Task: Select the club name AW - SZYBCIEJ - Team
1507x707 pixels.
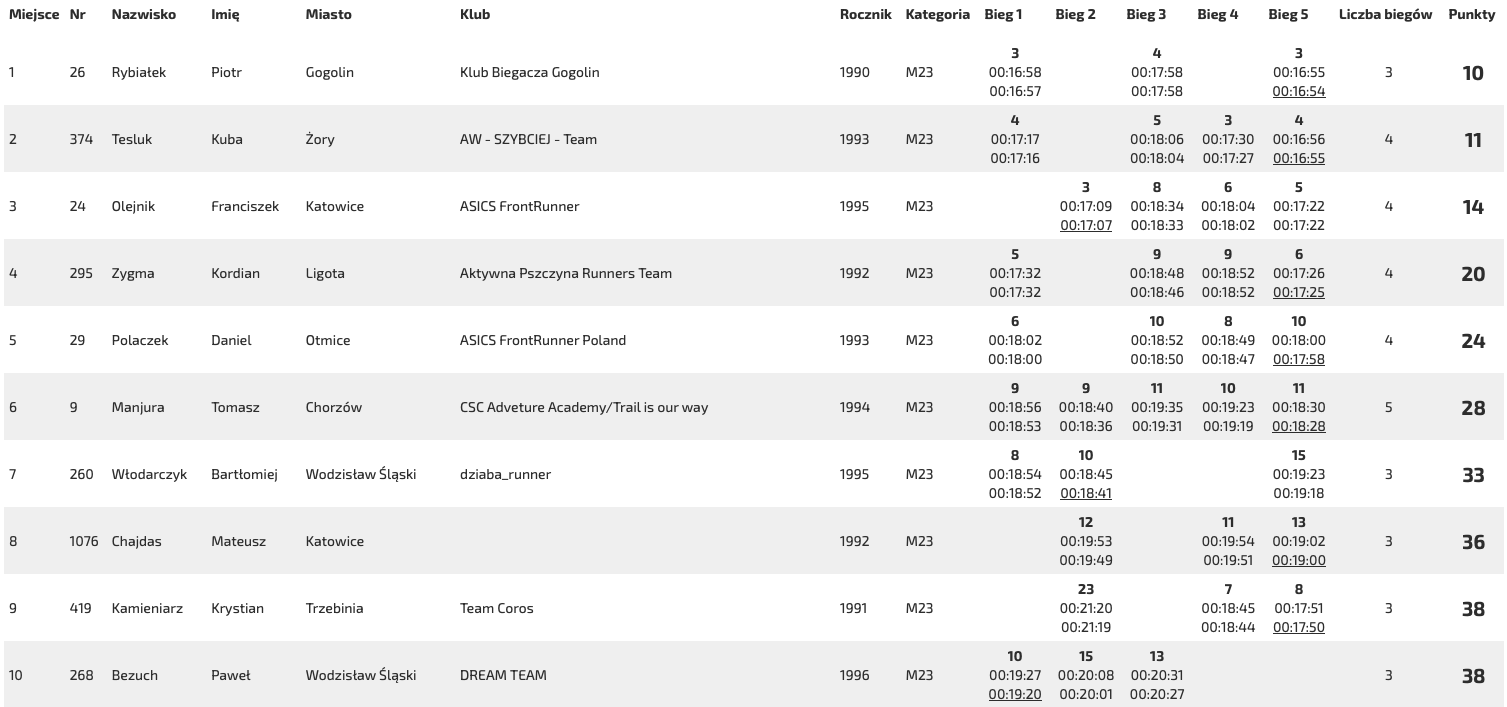Action: coord(528,139)
